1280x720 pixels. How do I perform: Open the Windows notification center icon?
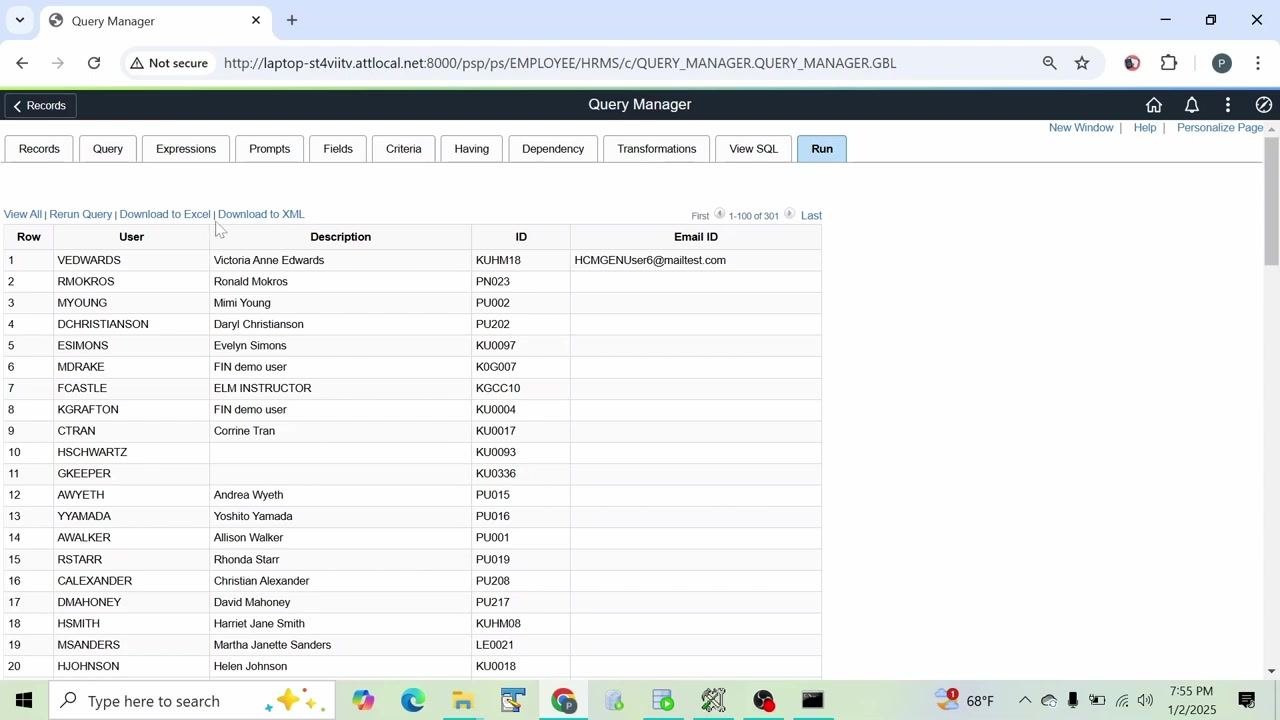[1247, 700]
